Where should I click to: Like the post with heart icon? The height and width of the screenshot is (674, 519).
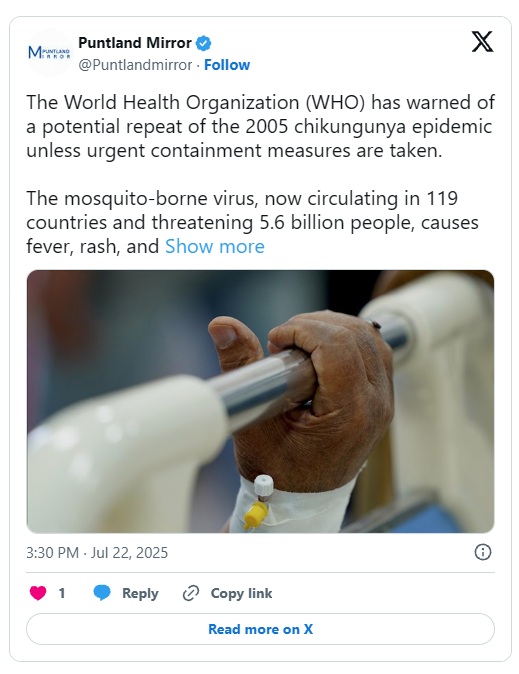(x=38, y=593)
